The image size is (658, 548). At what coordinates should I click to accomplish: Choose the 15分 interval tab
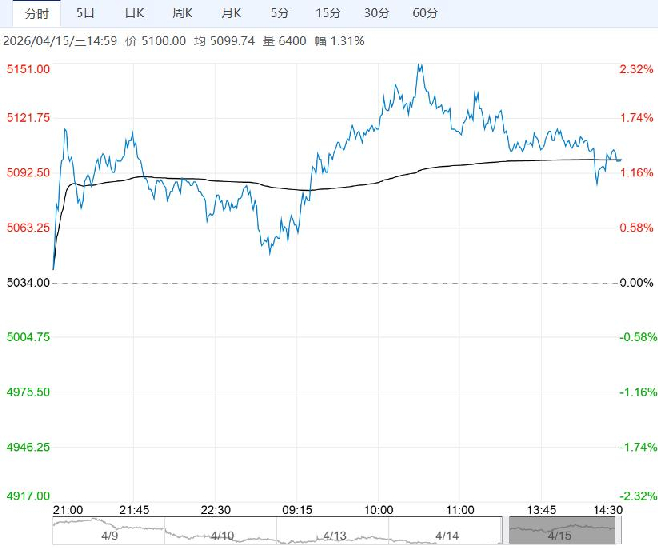327,13
